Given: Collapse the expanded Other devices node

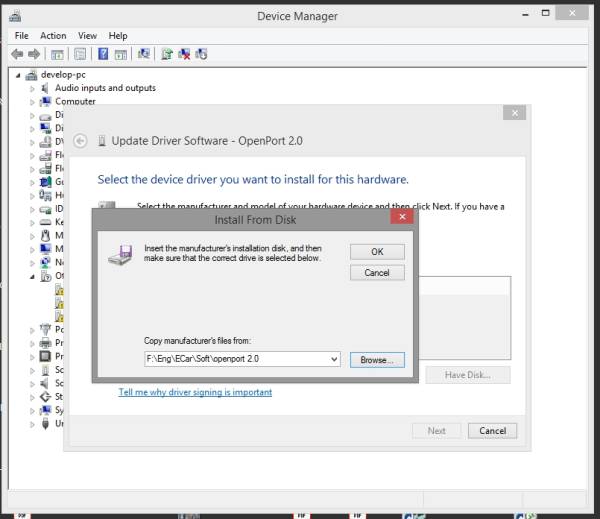Looking at the screenshot, I should [32, 276].
